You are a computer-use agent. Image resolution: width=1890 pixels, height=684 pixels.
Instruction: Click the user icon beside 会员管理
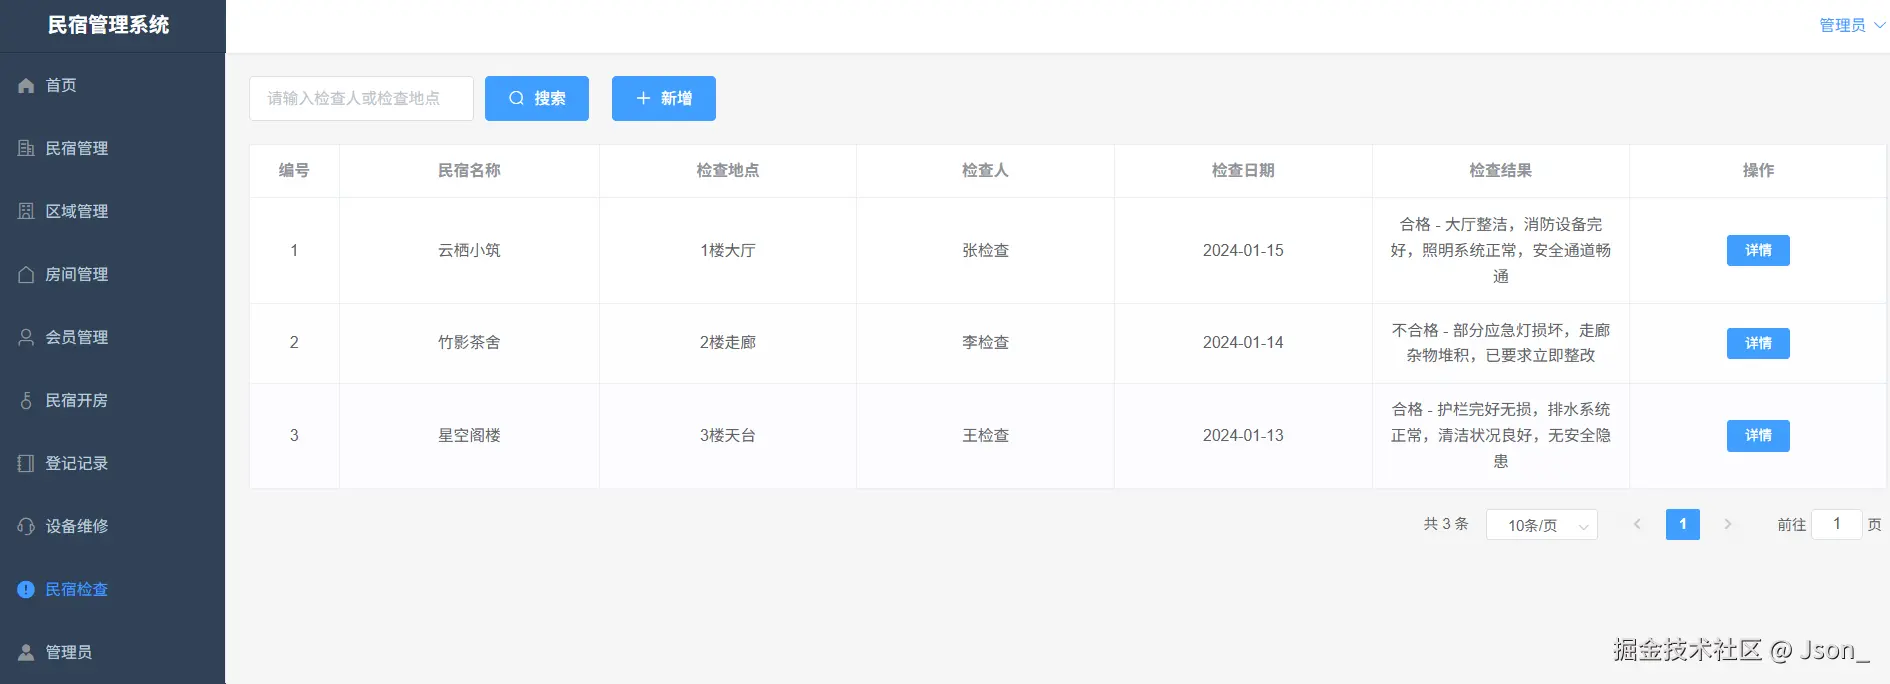coord(26,337)
